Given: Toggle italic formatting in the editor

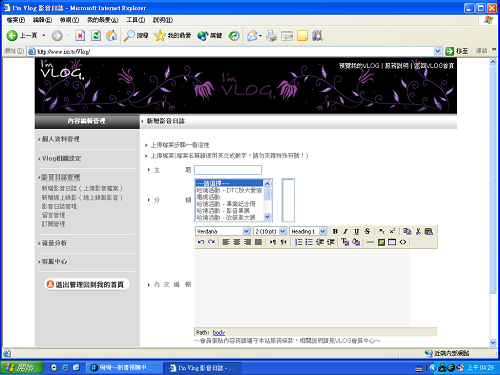Looking at the screenshot, I should click(x=346, y=231).
